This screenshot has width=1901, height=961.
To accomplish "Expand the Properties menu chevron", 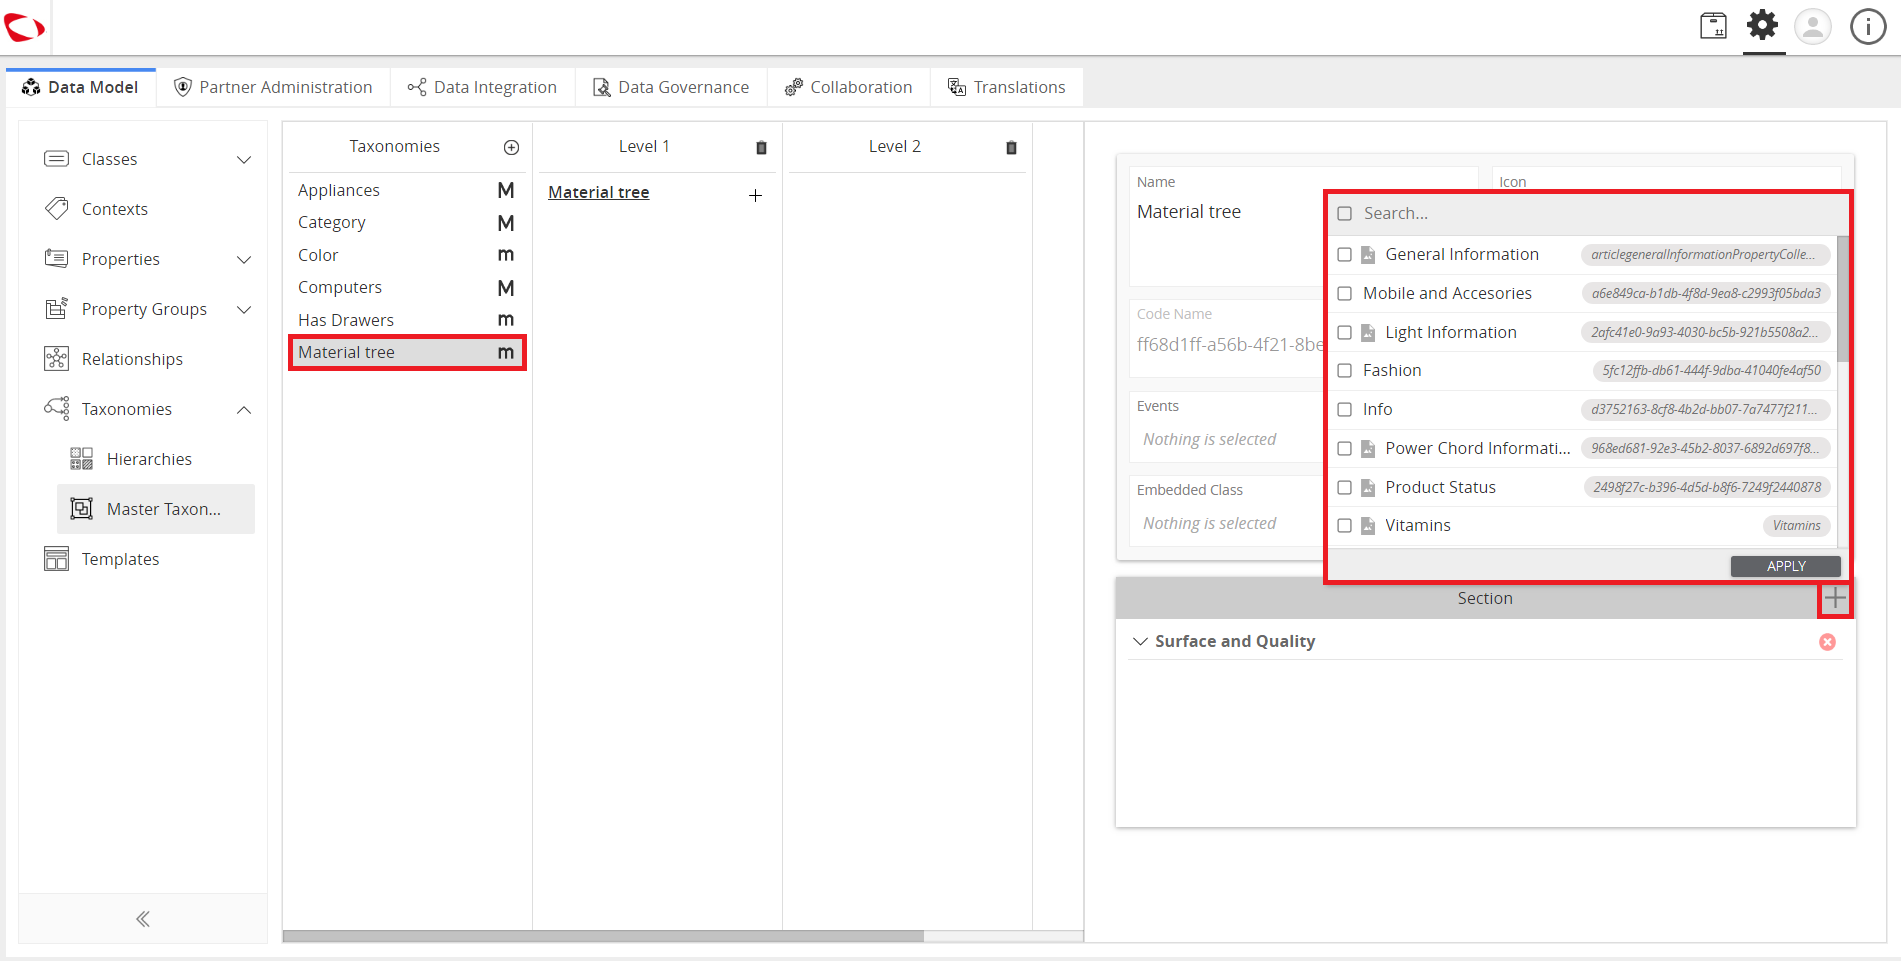I will click(244, 260).
